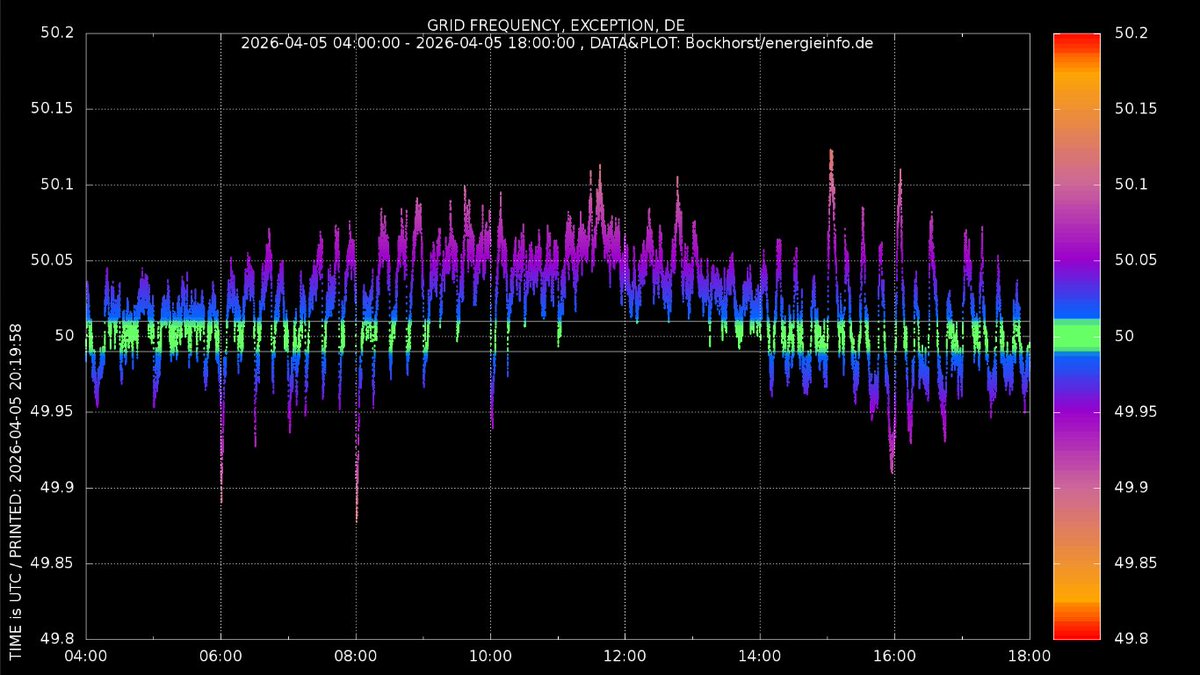Click the 18:00 time axis label

tap(1029, 657)
